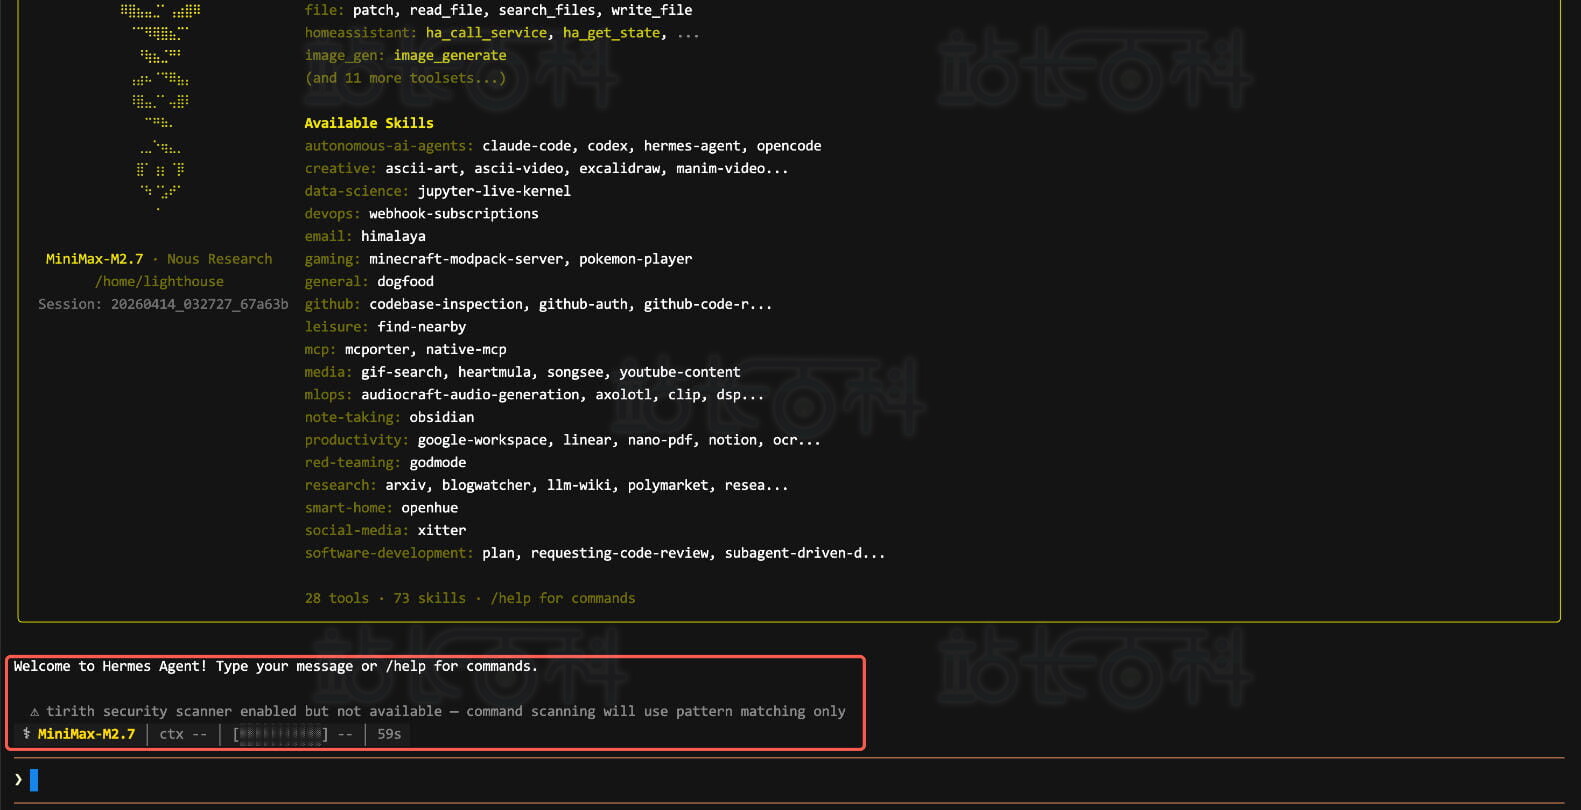Click the caduceus icon in the status bar
Viewport: 1581px width, 810px height.
coord(26,734)
